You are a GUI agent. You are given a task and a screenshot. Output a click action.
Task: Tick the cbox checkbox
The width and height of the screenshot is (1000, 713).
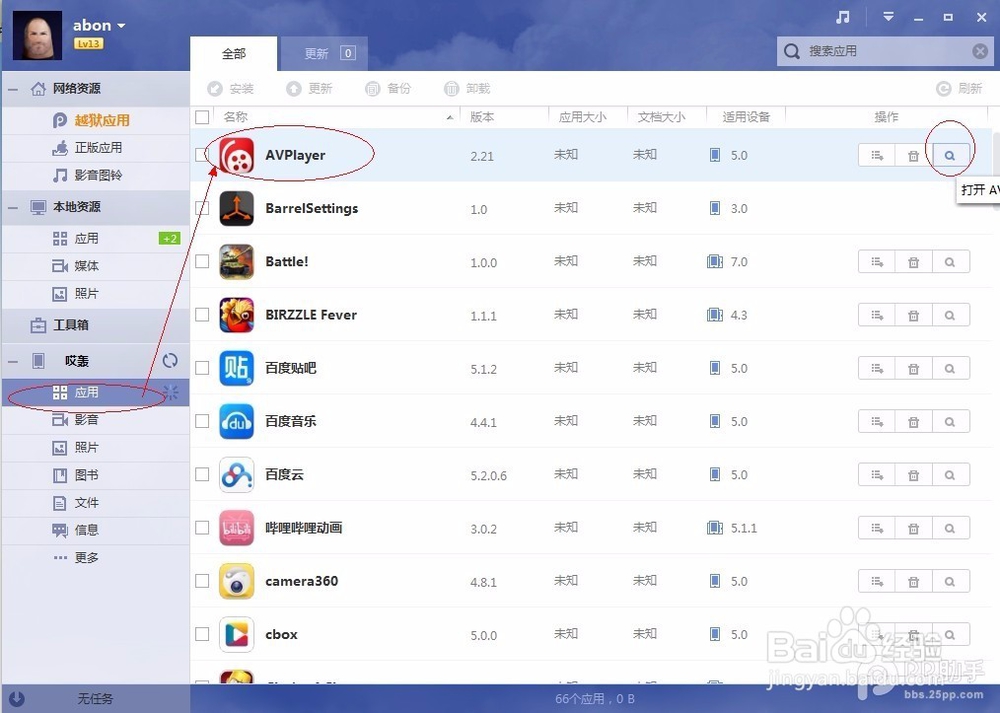tap(202, 634)
